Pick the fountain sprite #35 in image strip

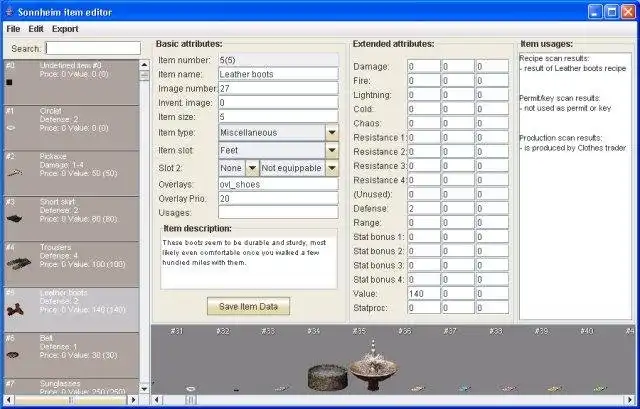pyautogui.click(x=373, y=365)
